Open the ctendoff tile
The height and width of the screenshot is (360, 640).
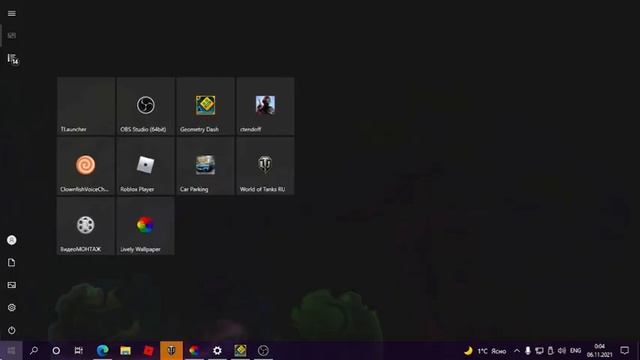click(x=265, y=106)
